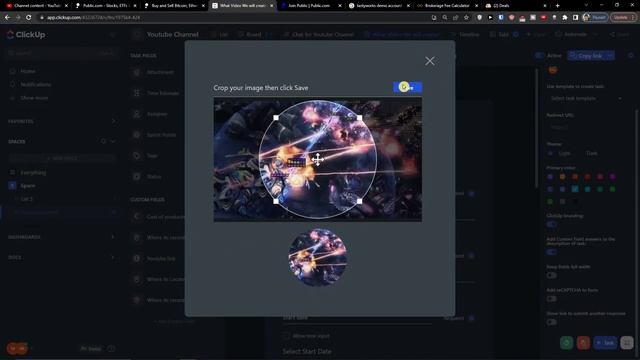Screen dimensions: 640x360
Task: Go to Home in sidebar
Action: coord(28,71)
